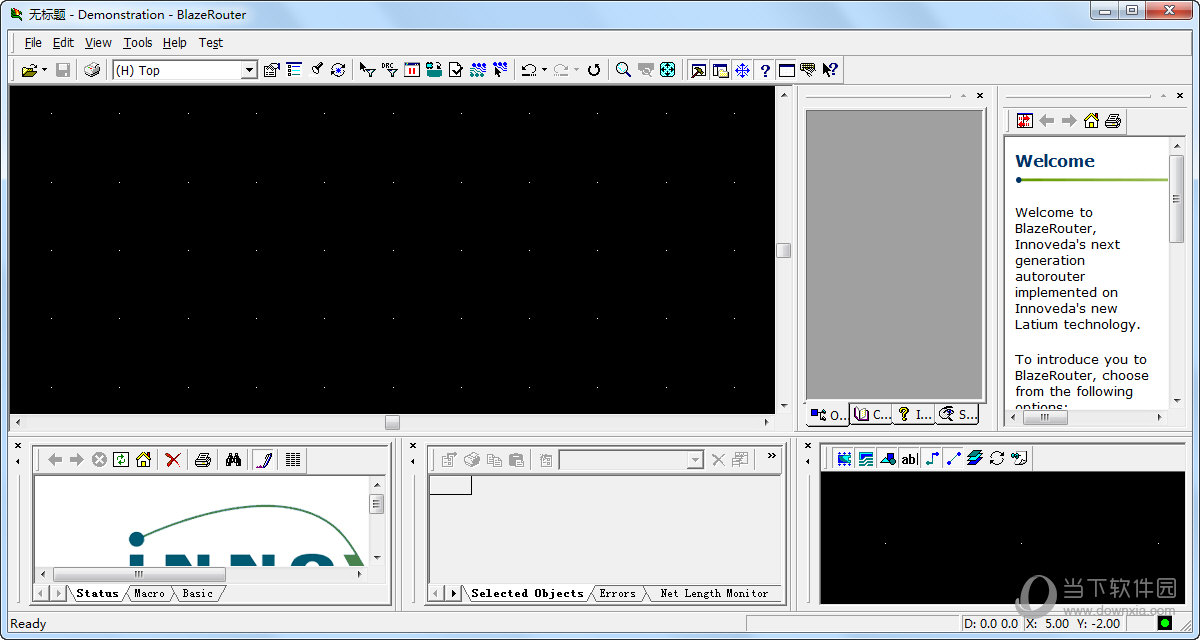
Task: Click the first project explorer tab labeled O...
Action: point(828,414)
